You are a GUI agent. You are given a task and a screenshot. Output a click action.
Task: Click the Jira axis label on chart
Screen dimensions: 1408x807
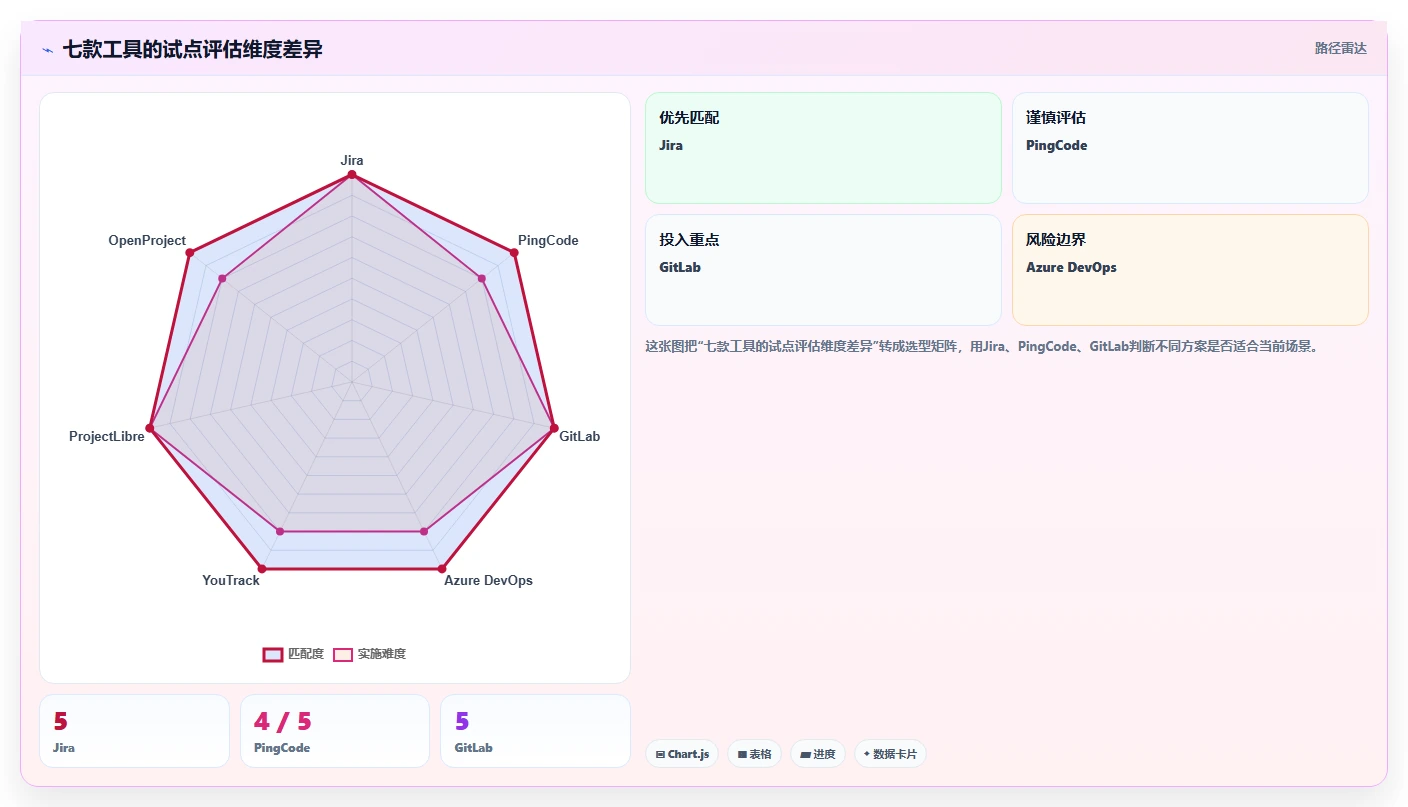pyautogui.click(x=352, y=160)
